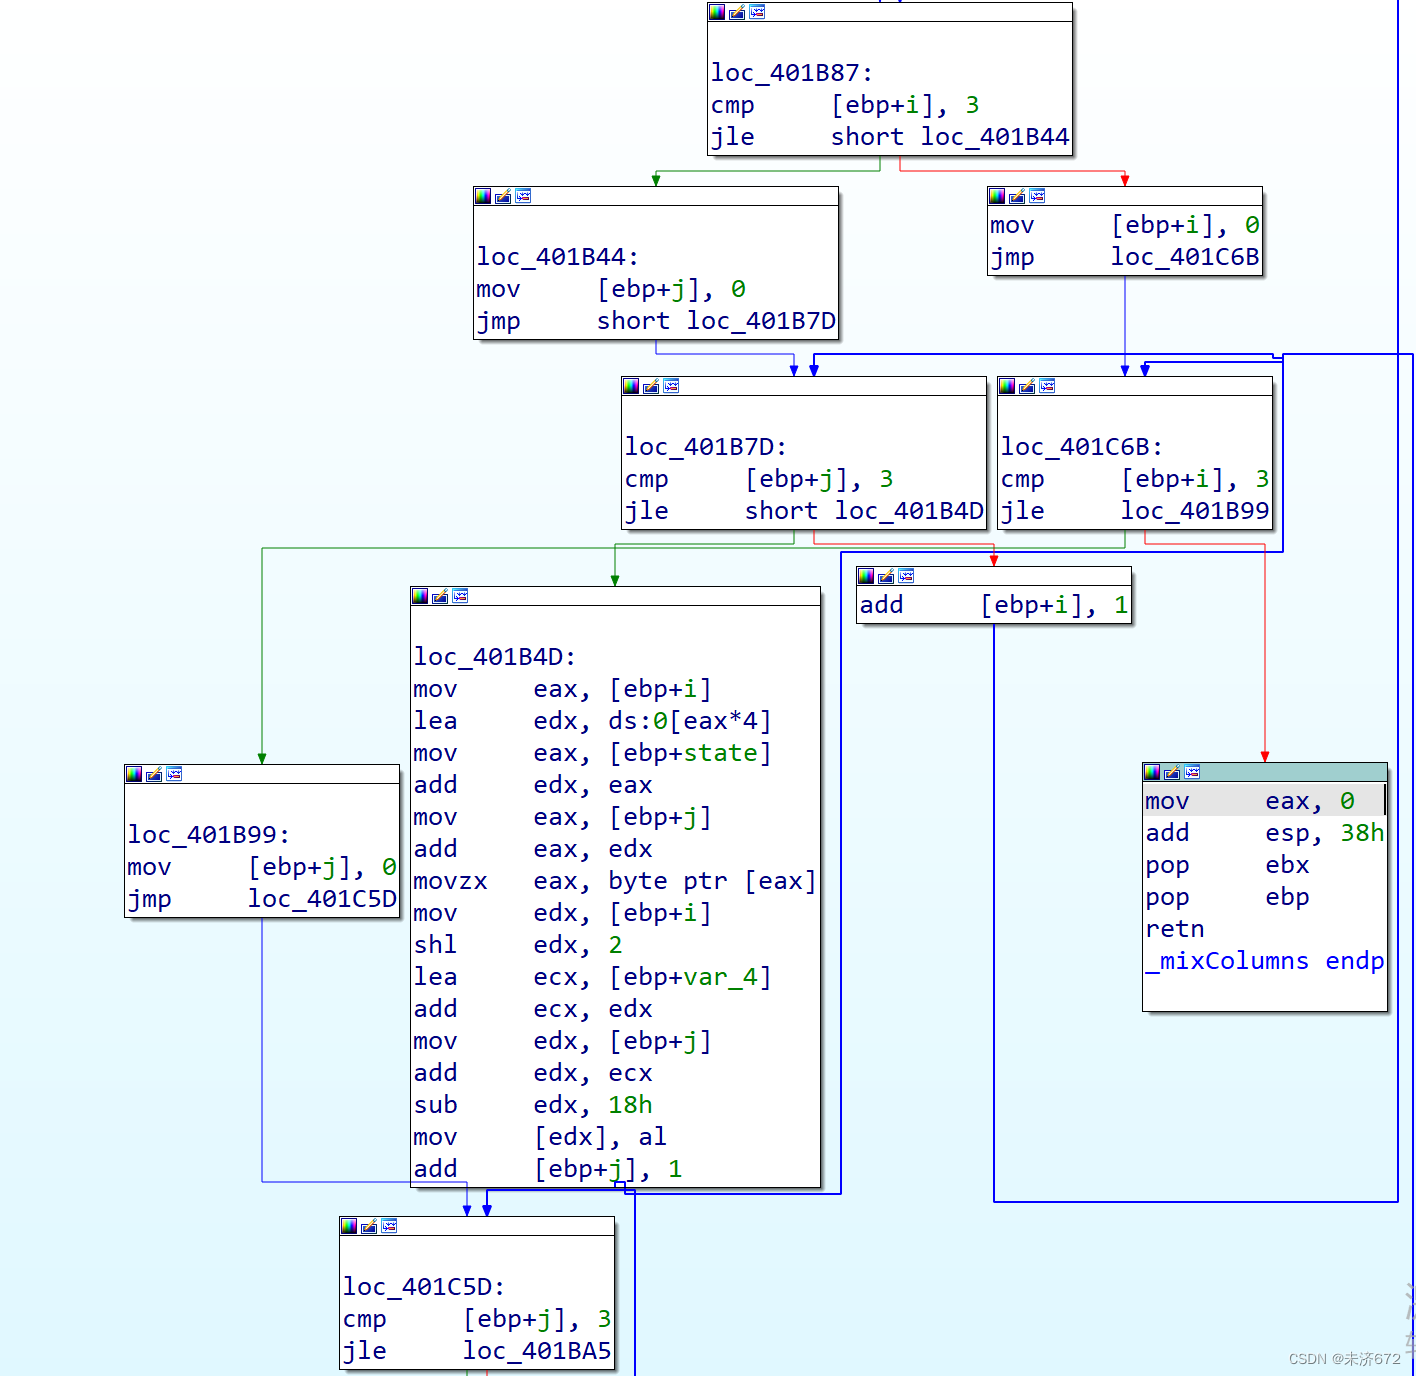Click group icon on the _mixColumns endp block
The width and height of the screenshot is (1416, 1376).
point(1192,772)
